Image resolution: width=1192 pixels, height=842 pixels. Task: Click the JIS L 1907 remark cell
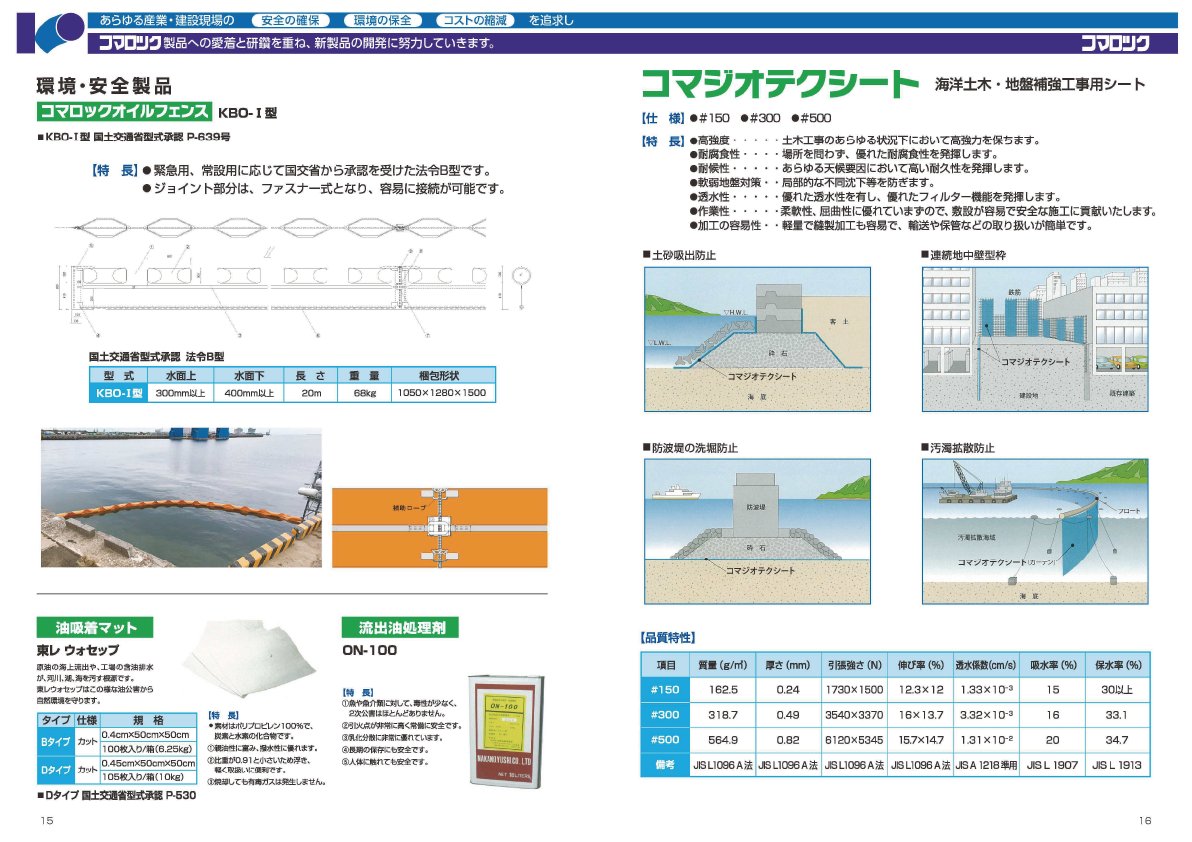click(1052, 765)
